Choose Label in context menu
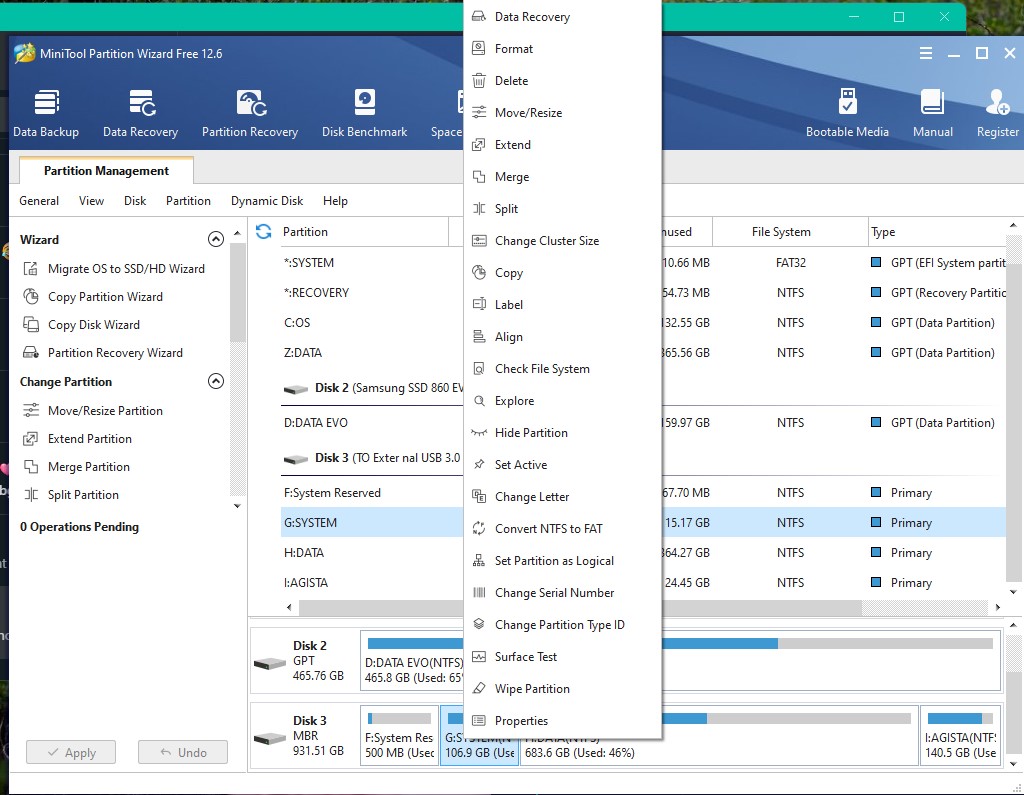The width and height of the screenshot is (1024, 795). [x=562, y=304]
